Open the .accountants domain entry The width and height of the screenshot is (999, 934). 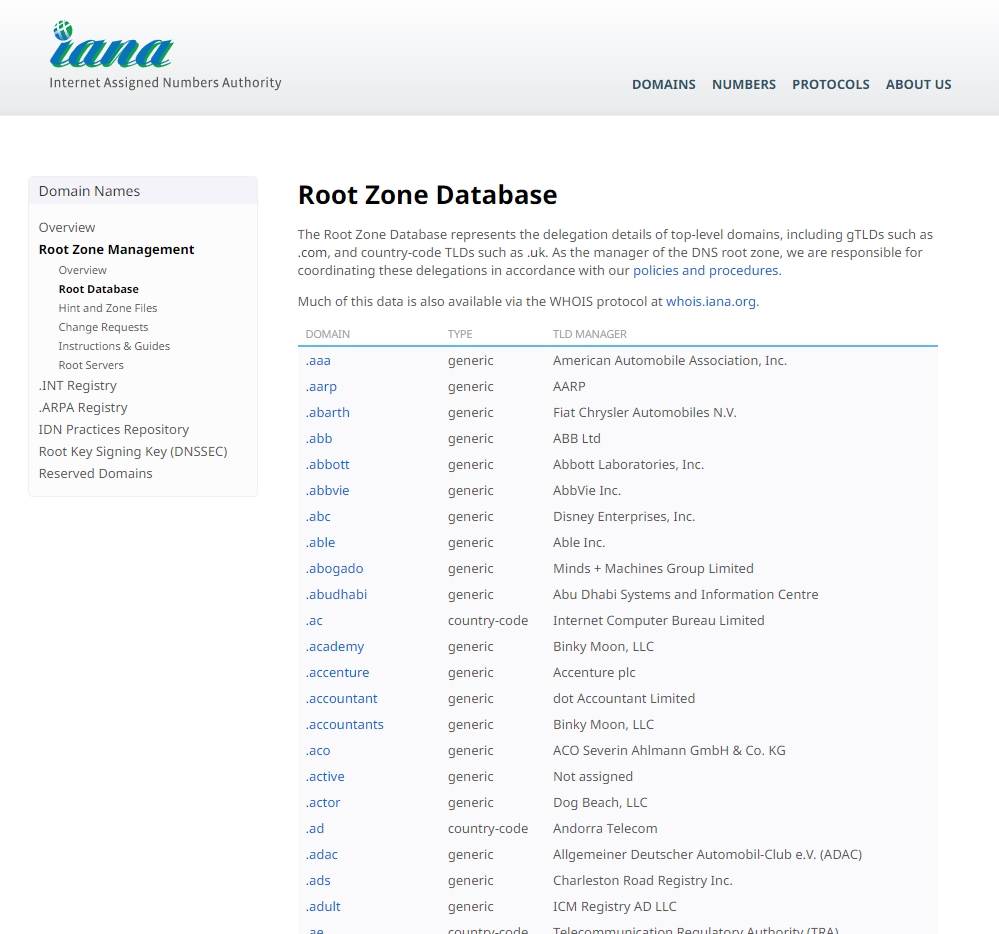click(345, 725)
